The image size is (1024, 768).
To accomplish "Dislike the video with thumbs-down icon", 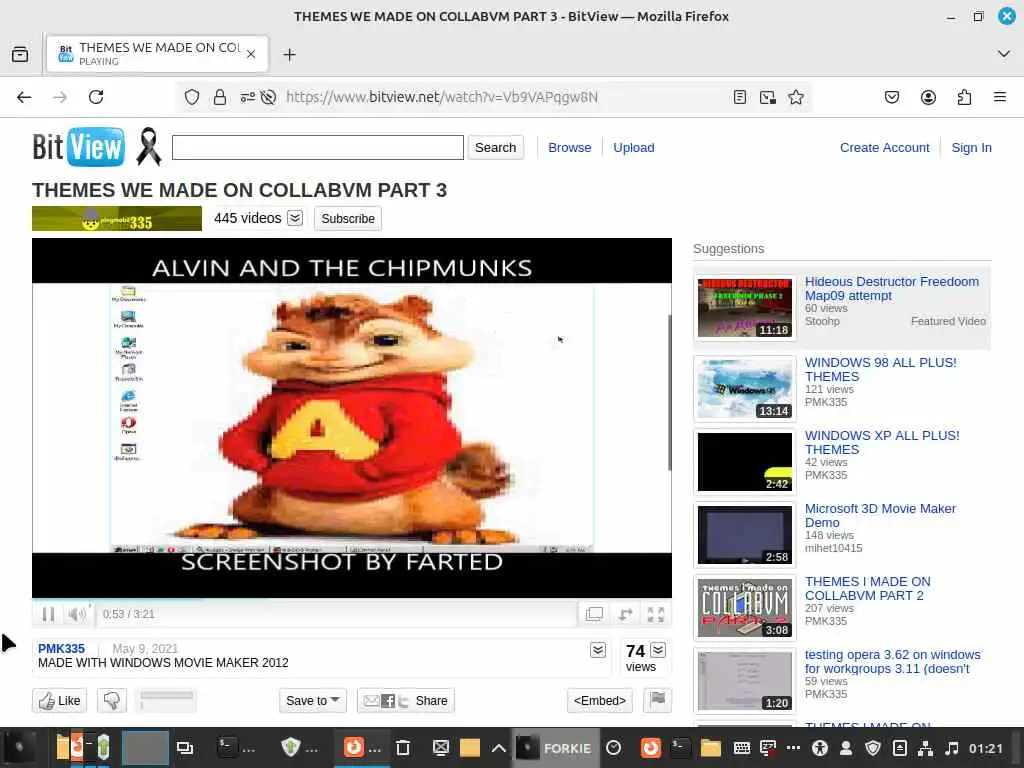I will [112, 701].
